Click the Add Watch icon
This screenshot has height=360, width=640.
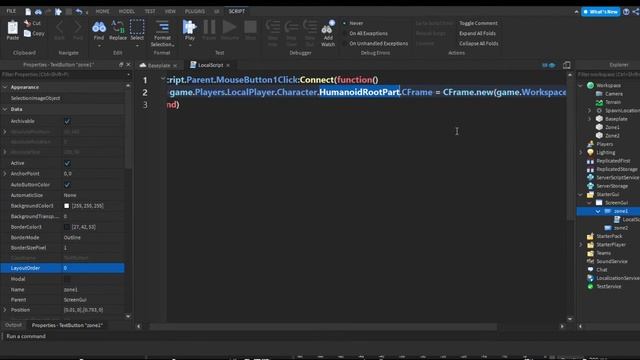tap(328, 28)
